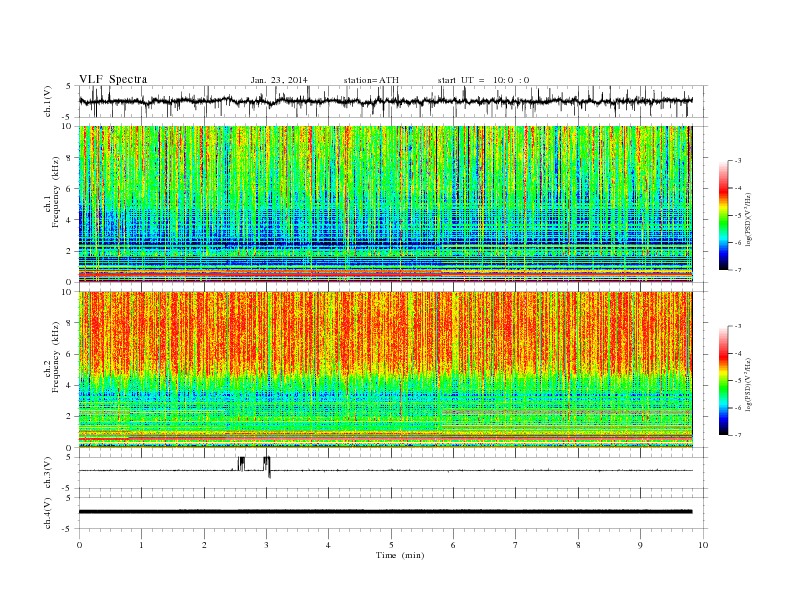792x612 pixels.
Task: Click inside the ch.2 spectrogram panel
Action: click(385, 370)
